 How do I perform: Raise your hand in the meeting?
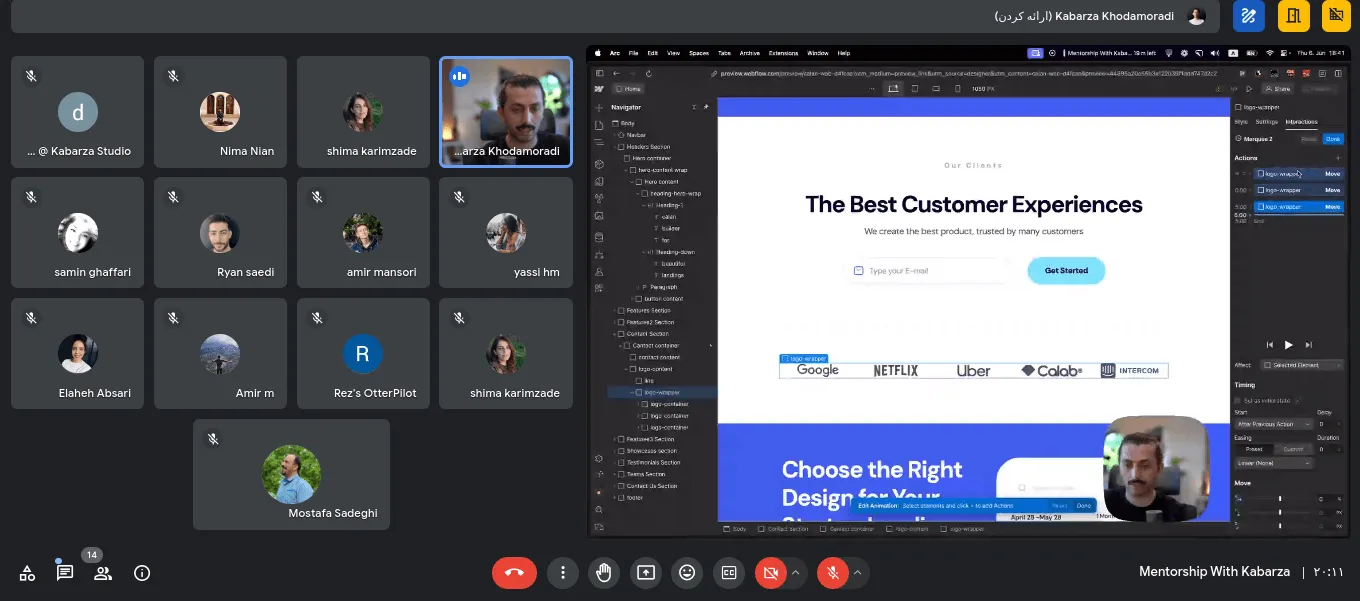pos(604,573)
